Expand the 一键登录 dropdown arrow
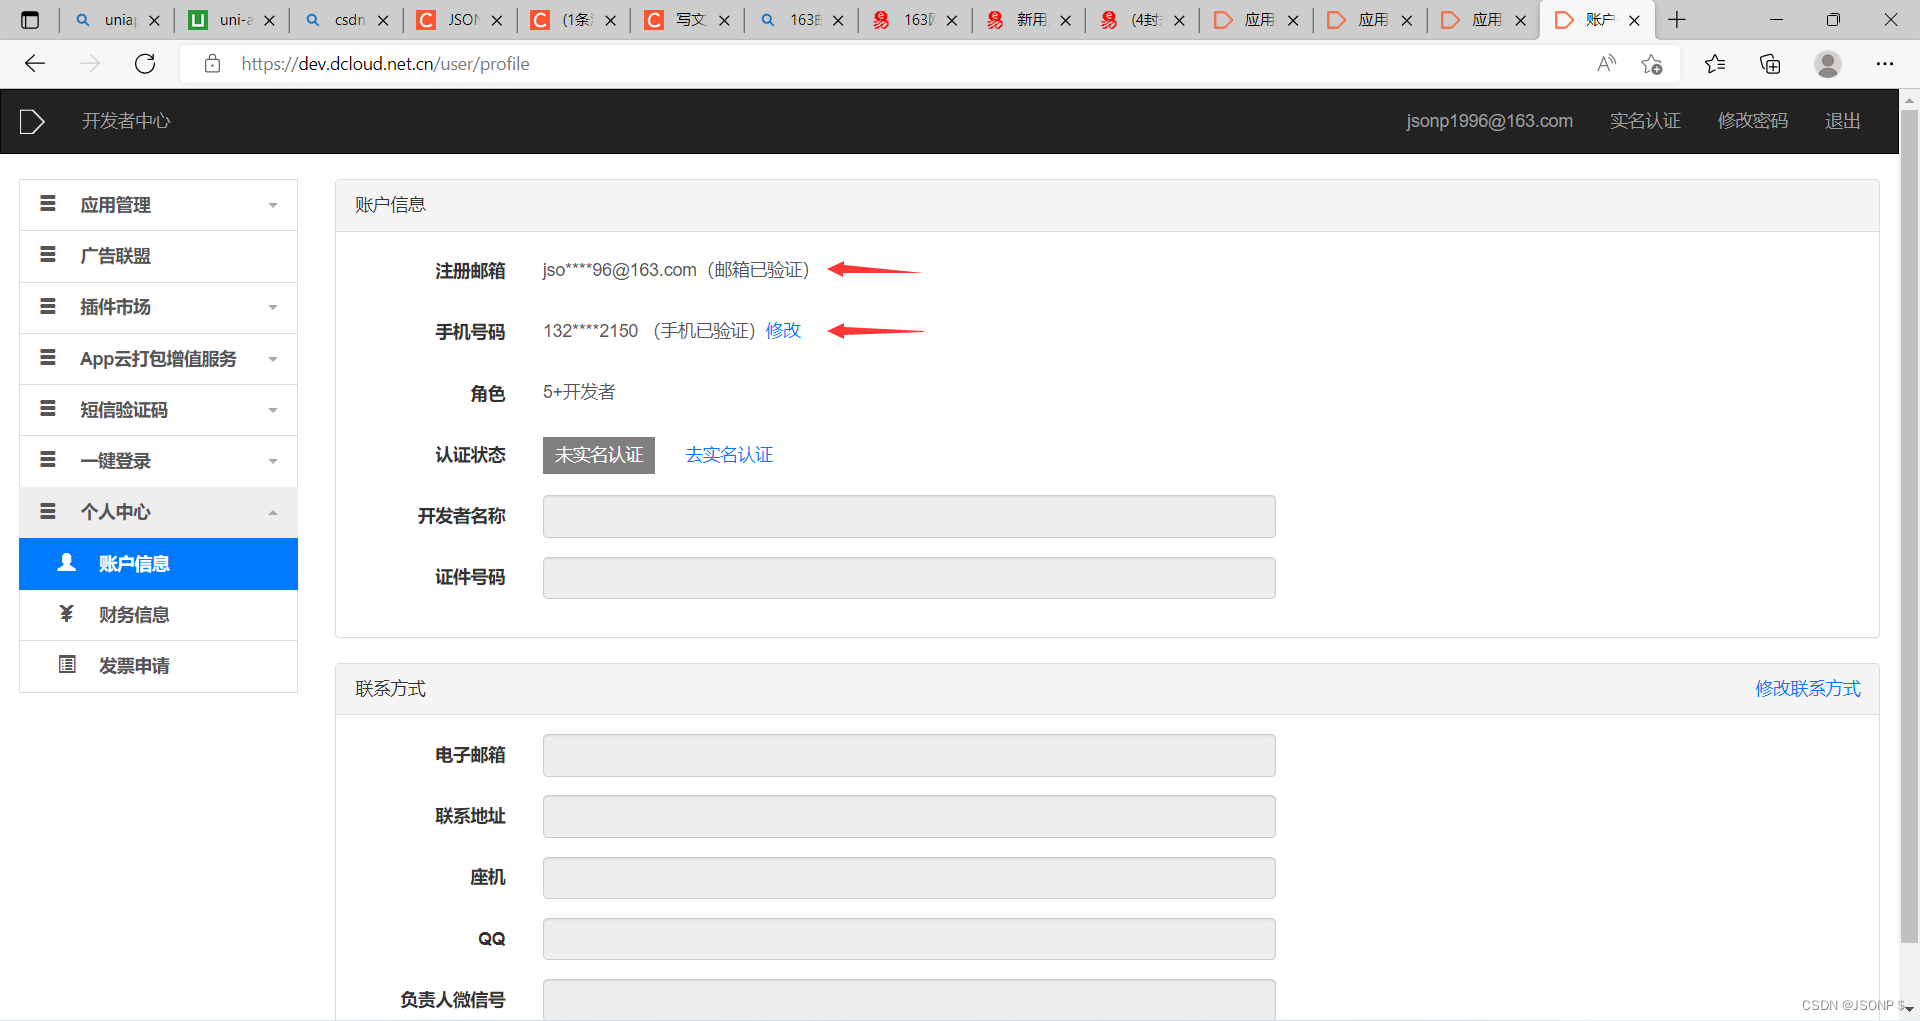 tap(273, 461)
